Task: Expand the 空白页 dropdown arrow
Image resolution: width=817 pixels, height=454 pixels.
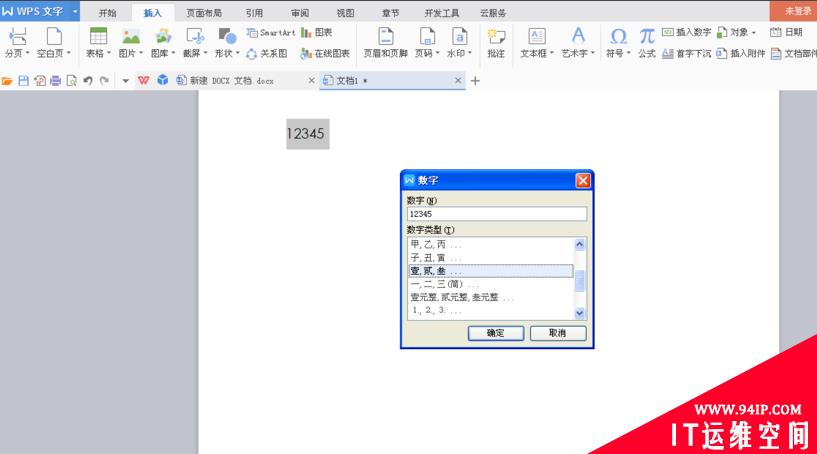Action: (68, 53)
